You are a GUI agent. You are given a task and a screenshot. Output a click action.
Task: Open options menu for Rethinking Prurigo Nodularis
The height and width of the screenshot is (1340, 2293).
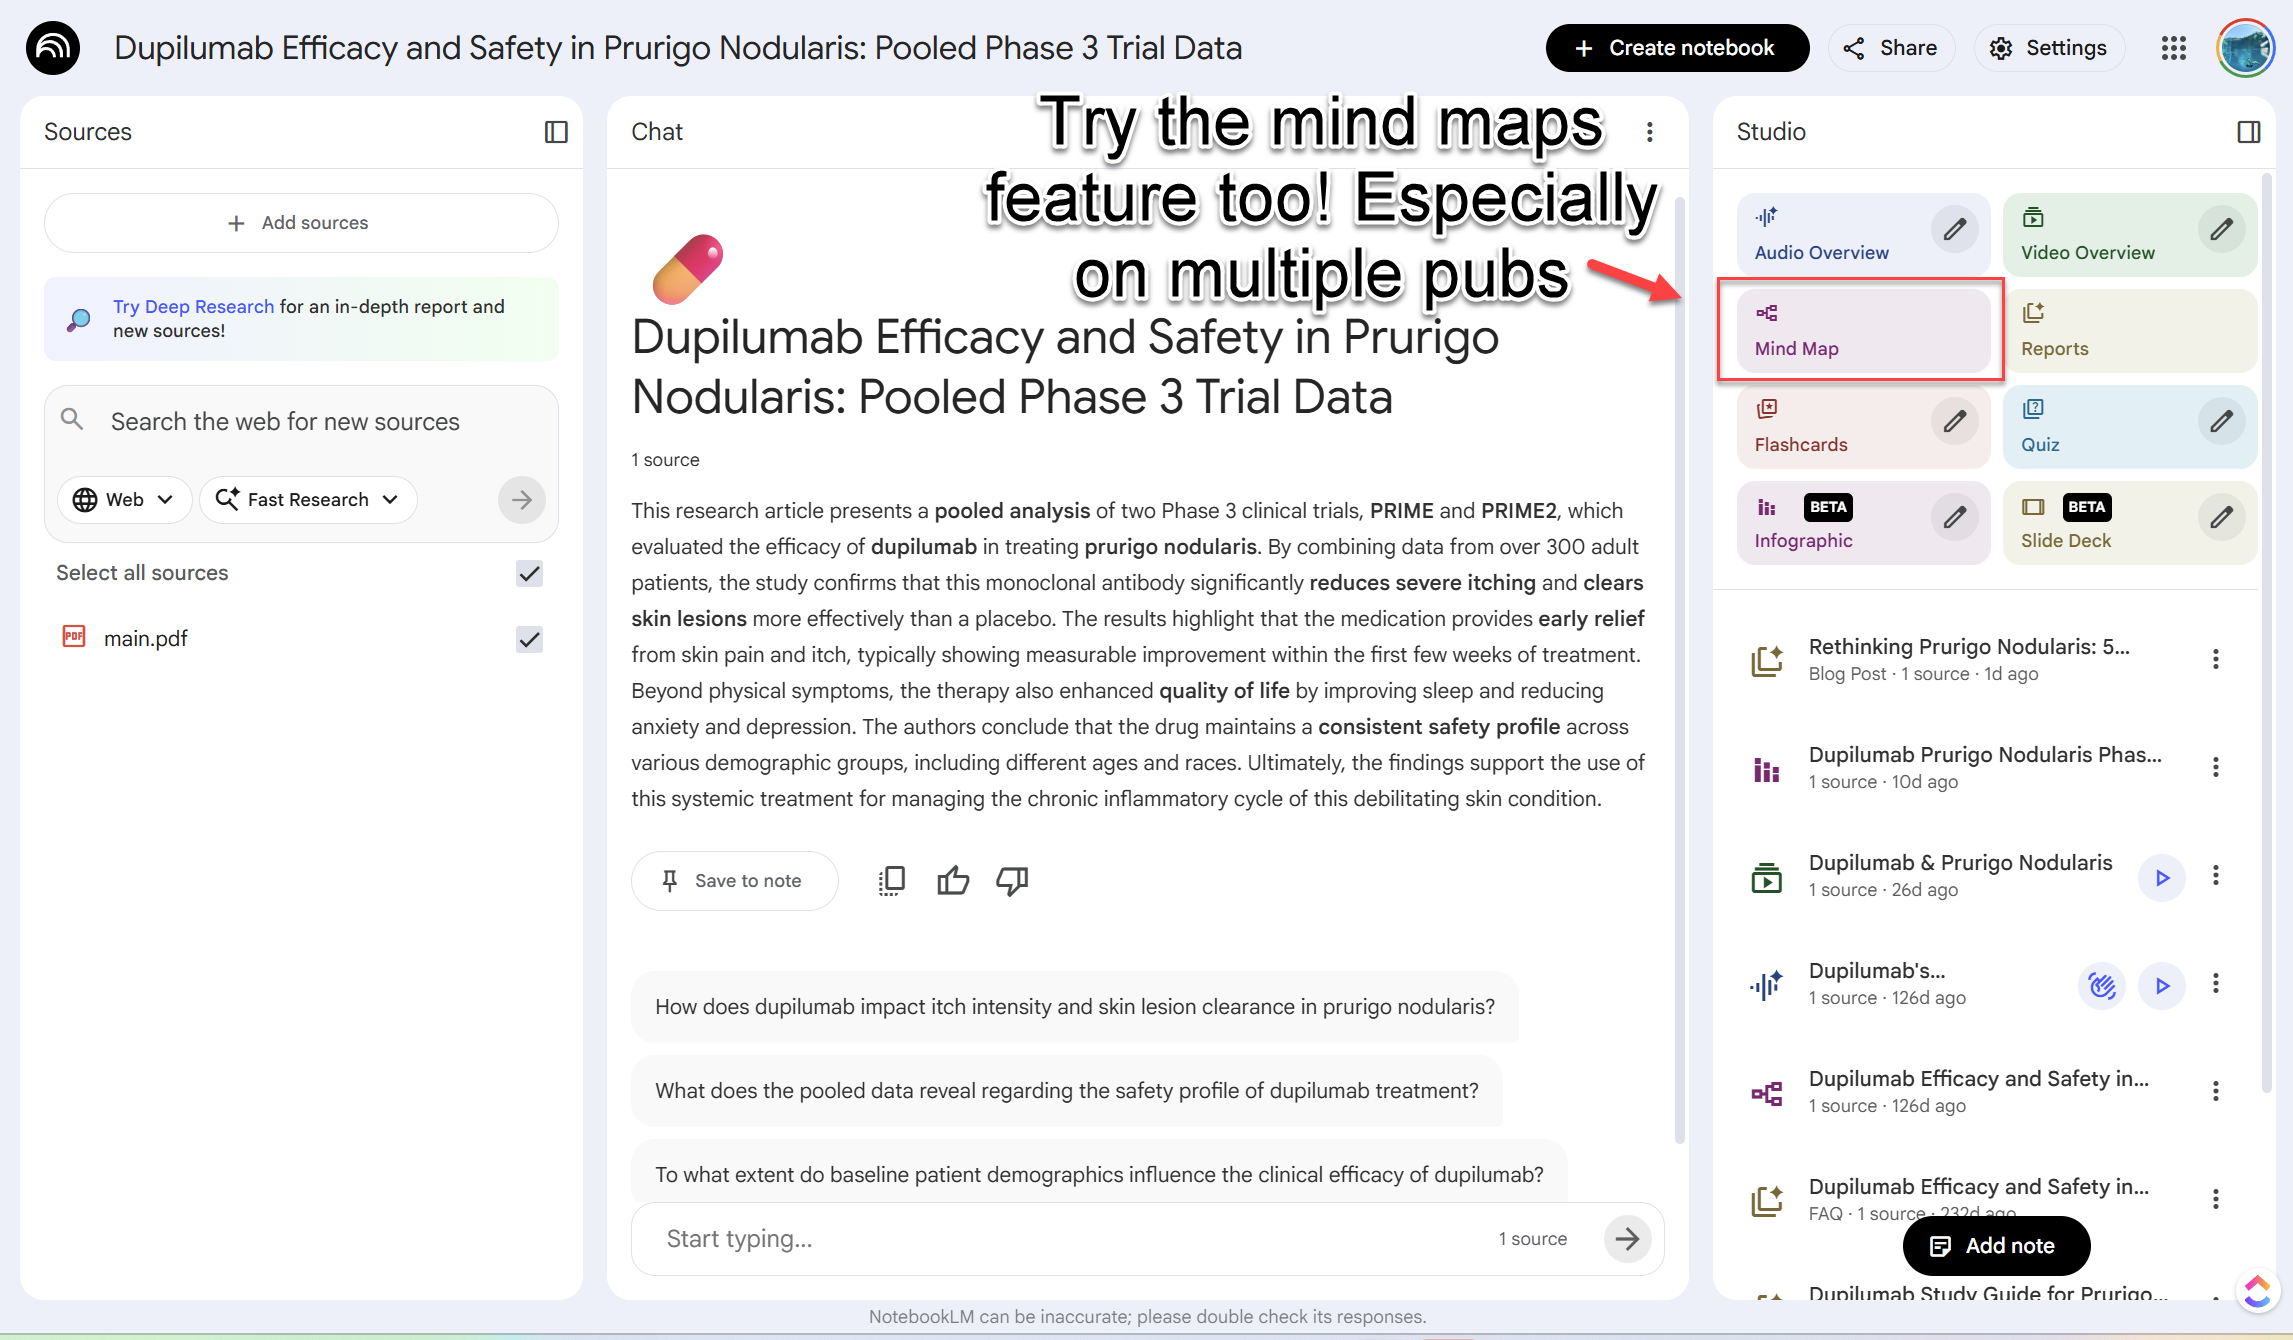pos(2216,659)
